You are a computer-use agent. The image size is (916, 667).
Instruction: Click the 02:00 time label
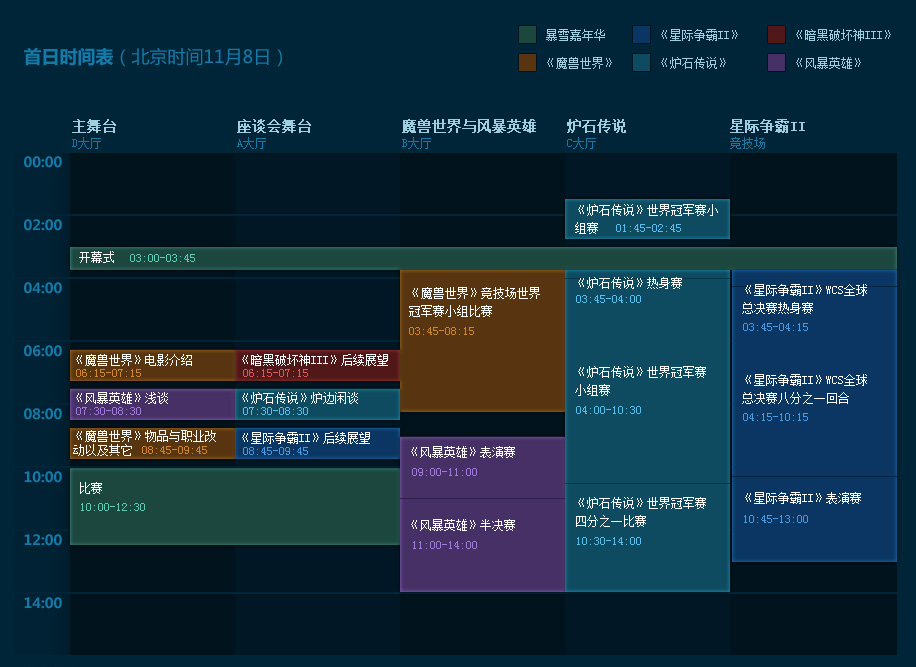43,225
